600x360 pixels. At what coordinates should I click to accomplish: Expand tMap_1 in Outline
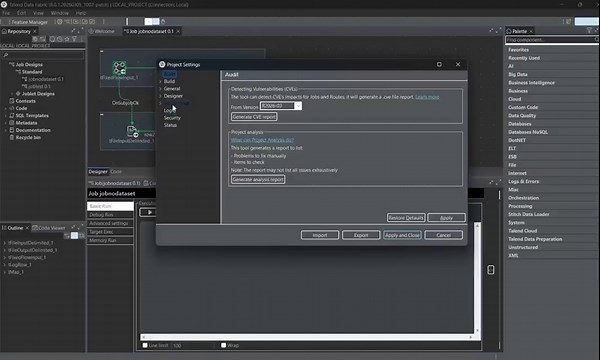click(4, 272)
